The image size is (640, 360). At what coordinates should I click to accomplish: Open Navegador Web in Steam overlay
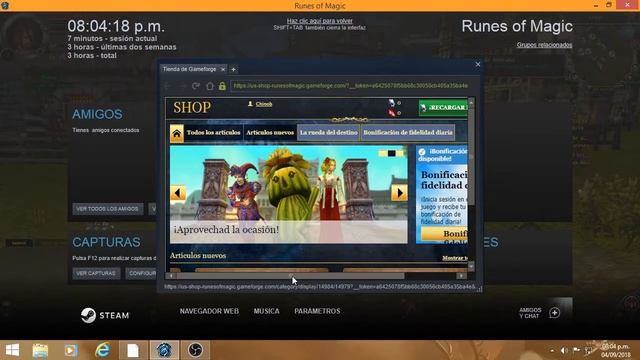(209, 311)
